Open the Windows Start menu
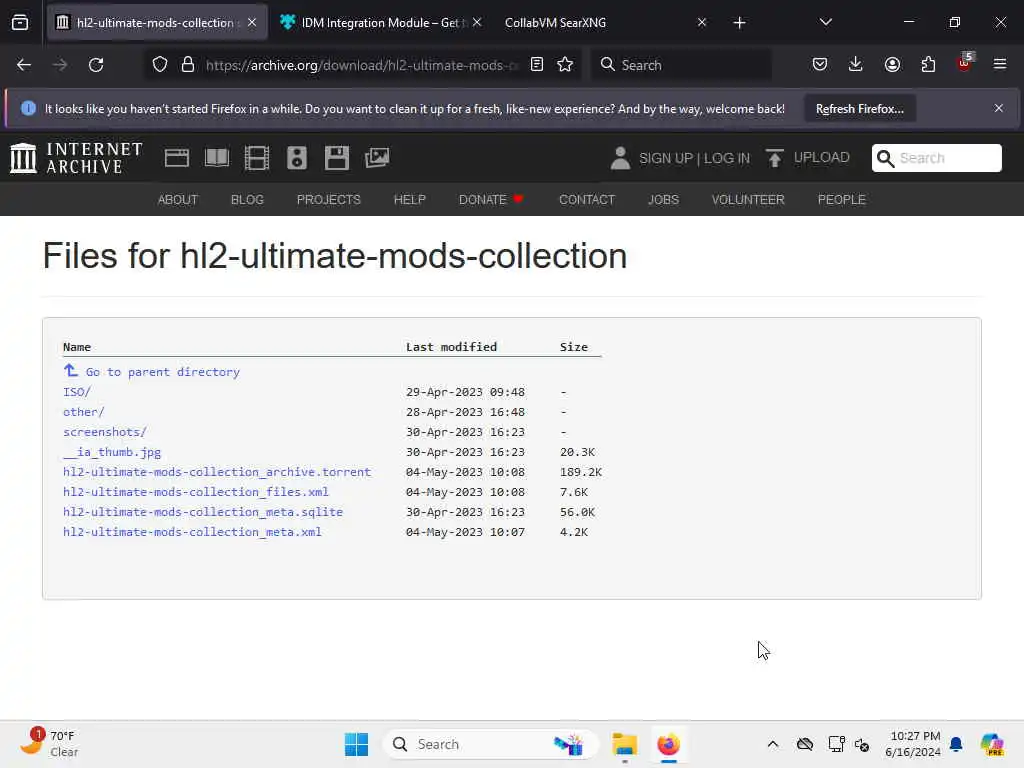The width and height of the screenshot is (1024, 768). [x=357, y=744]
